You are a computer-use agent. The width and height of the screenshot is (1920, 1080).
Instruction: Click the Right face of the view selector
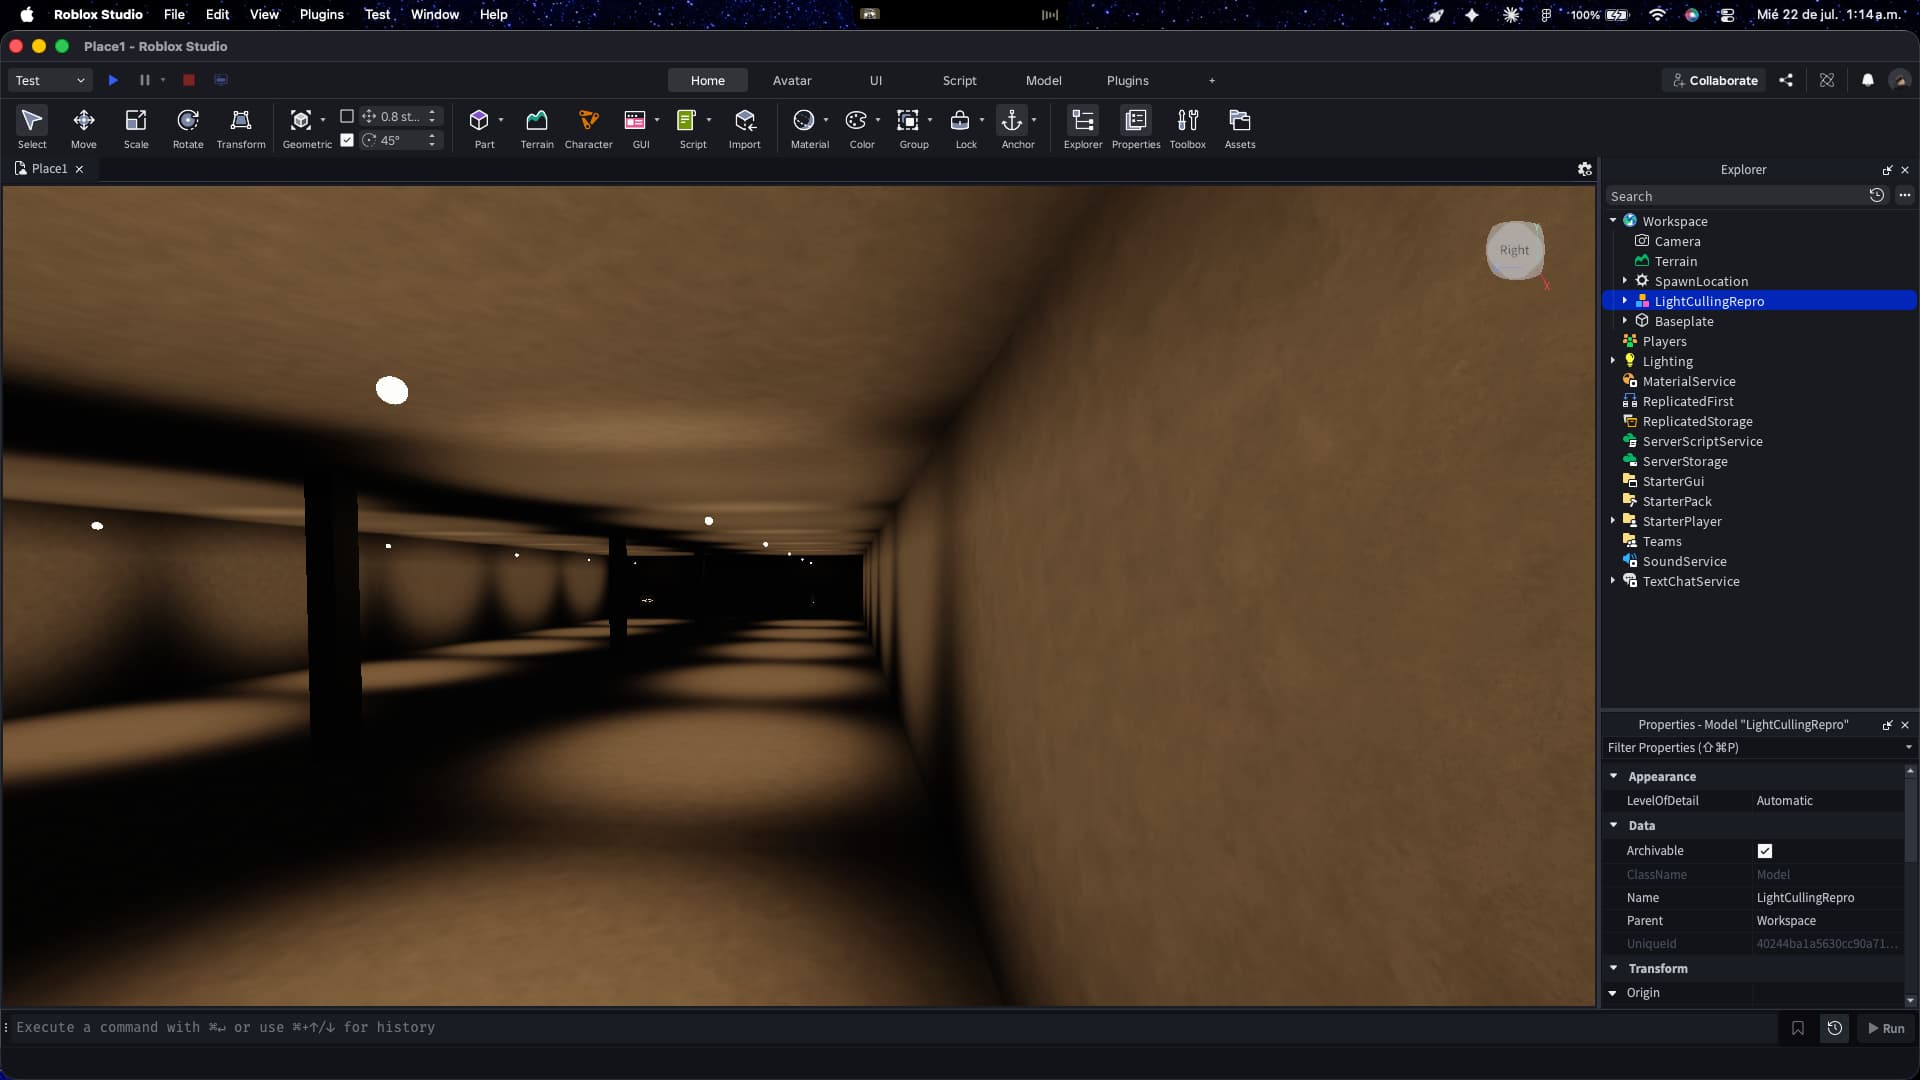1515,250
